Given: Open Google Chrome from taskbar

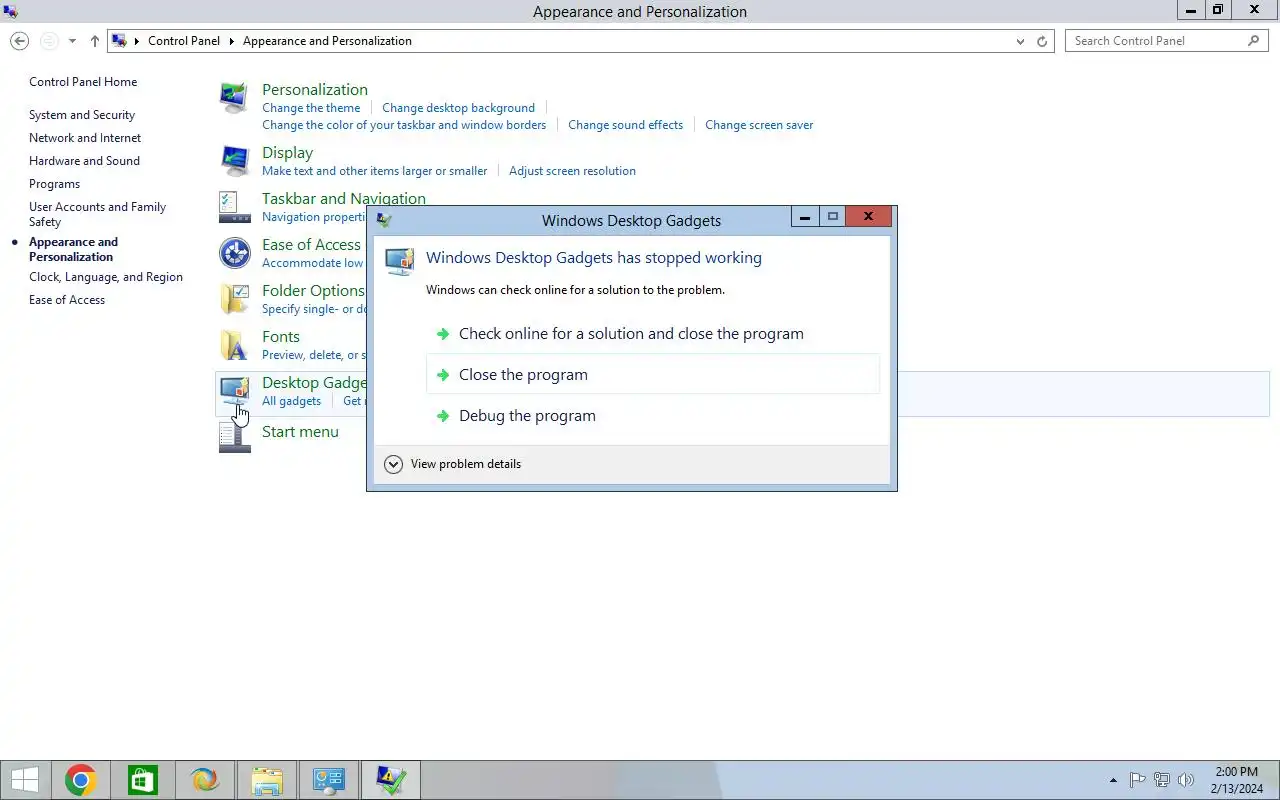Looking at the screenshot, I should (81, 780).
